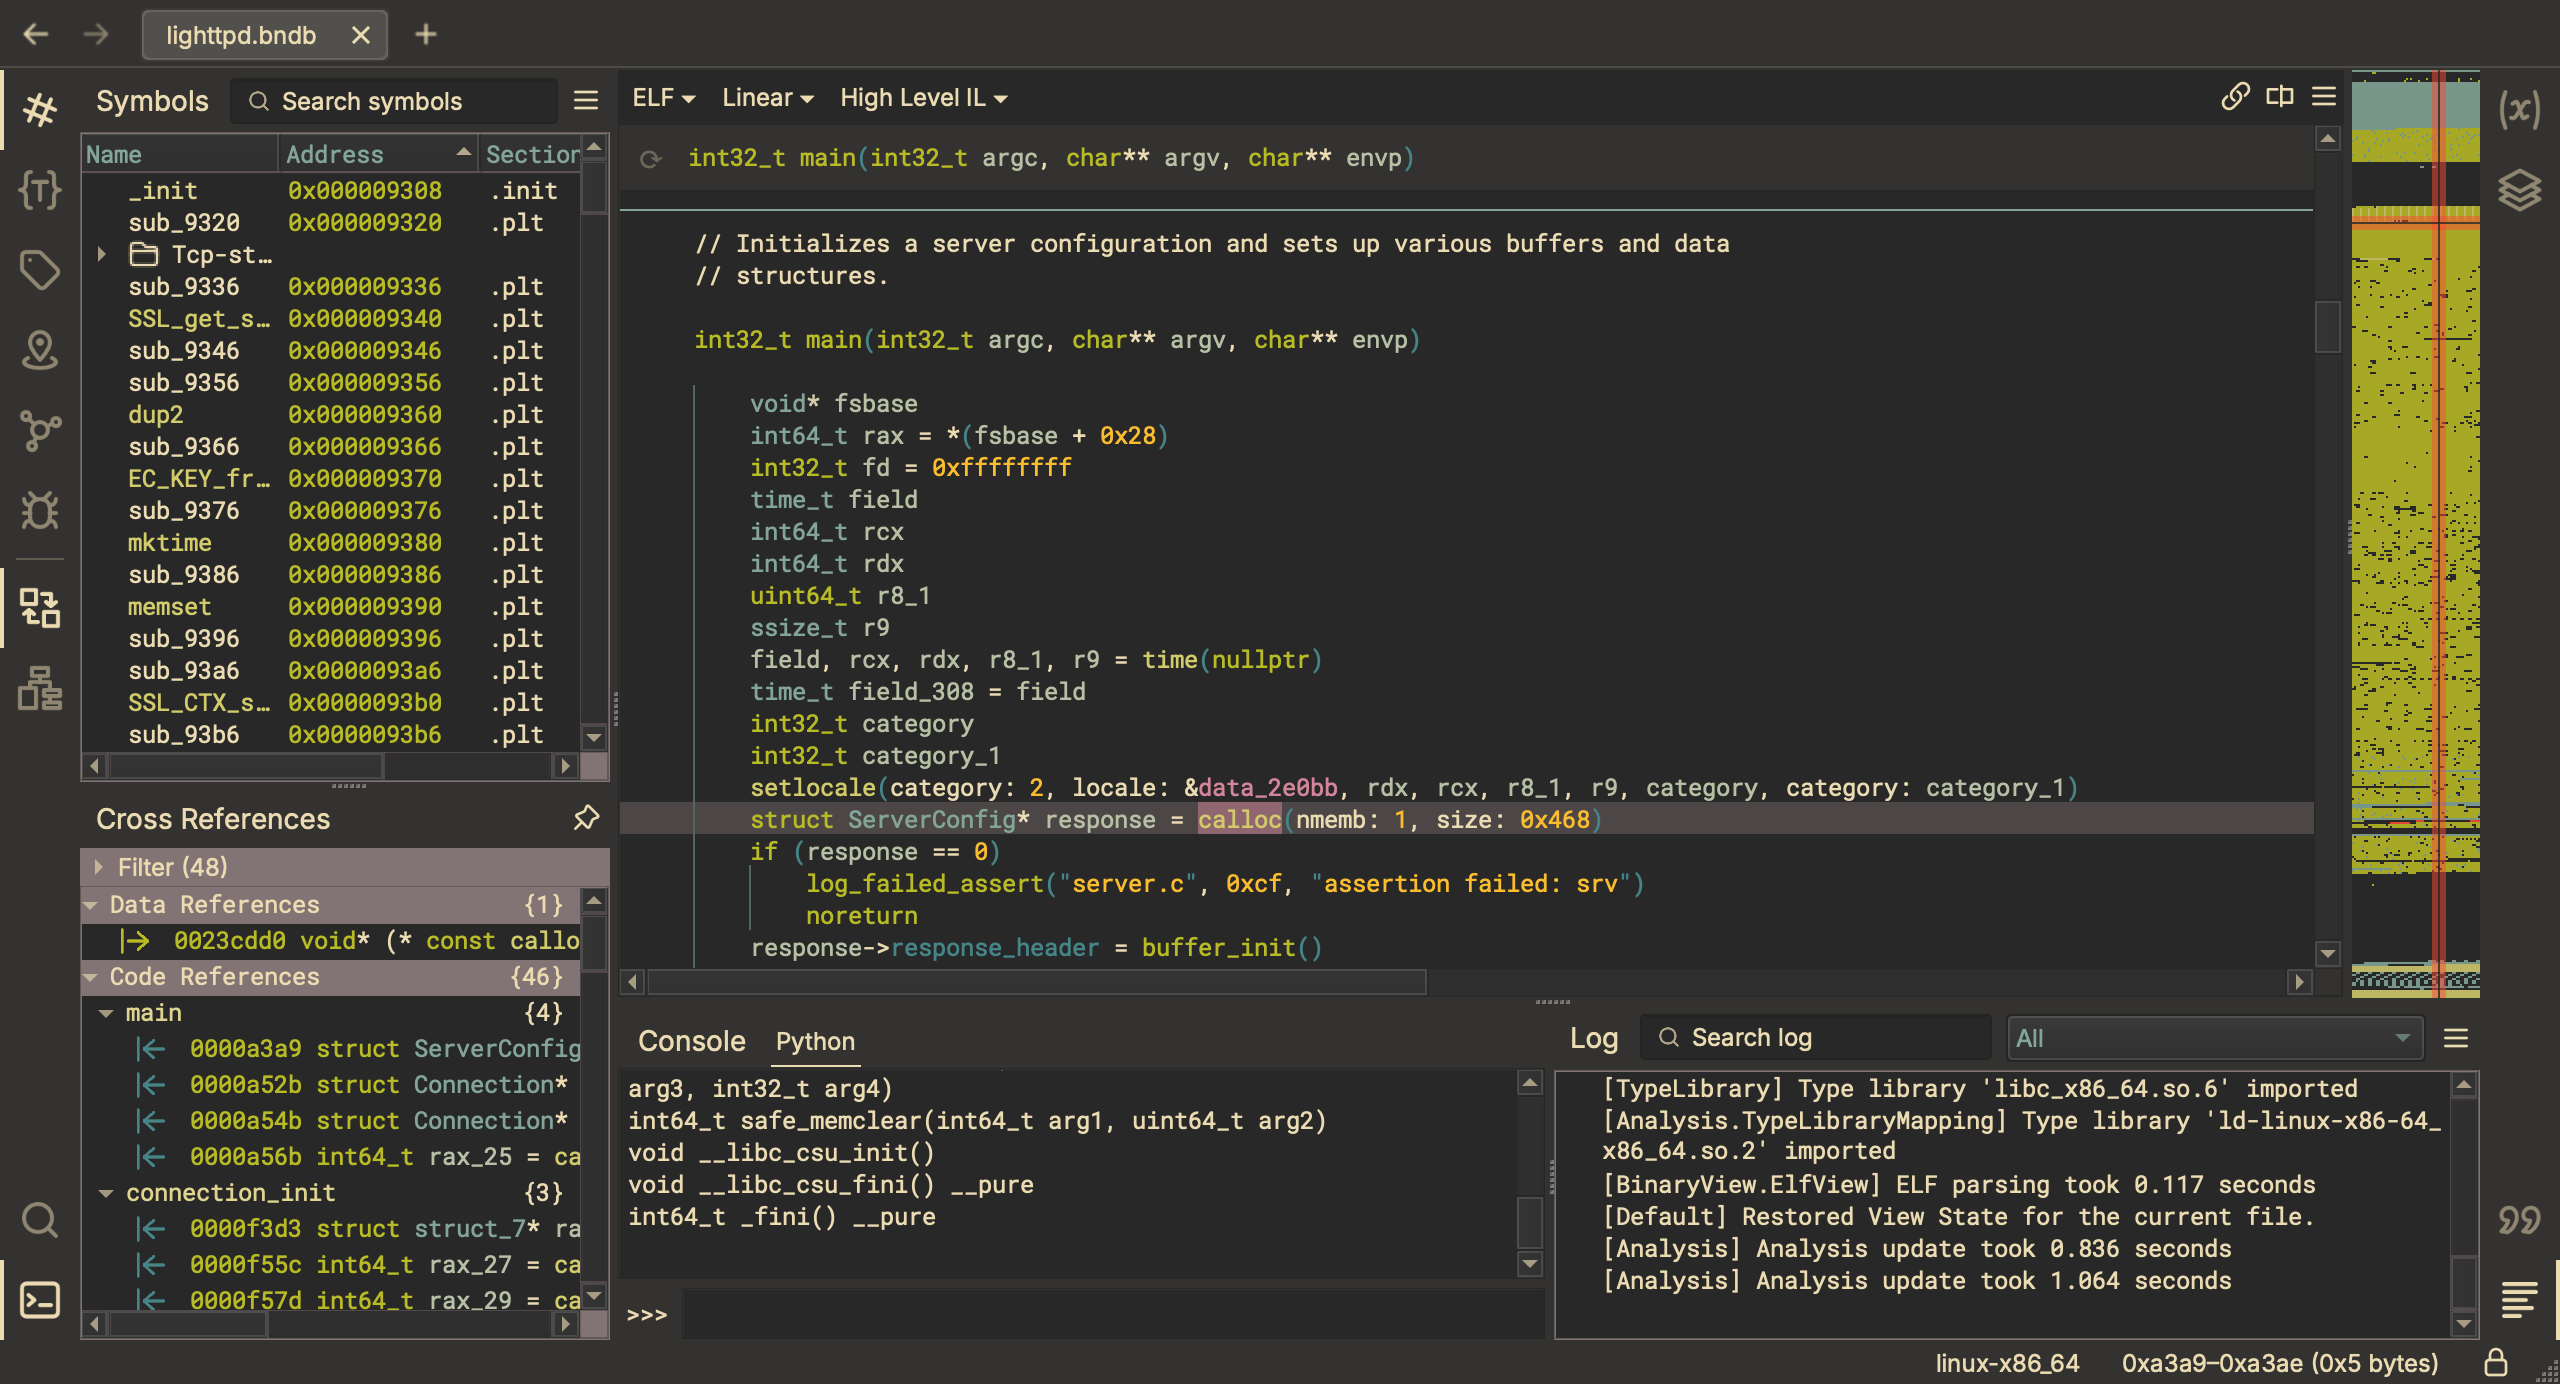This screenshot has width=2560, height=1384.
Task: Open the Debugger bug icon
Action: tap(40, 511)
